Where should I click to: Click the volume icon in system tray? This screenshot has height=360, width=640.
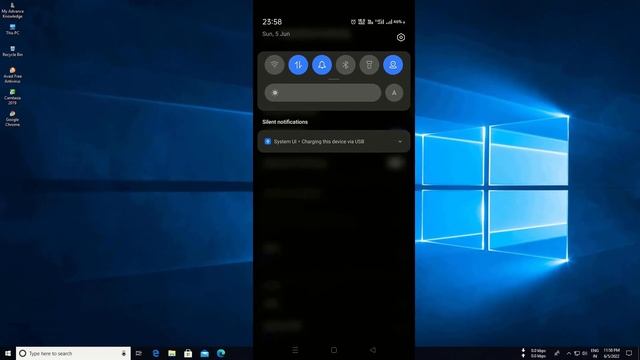(585, 353)
